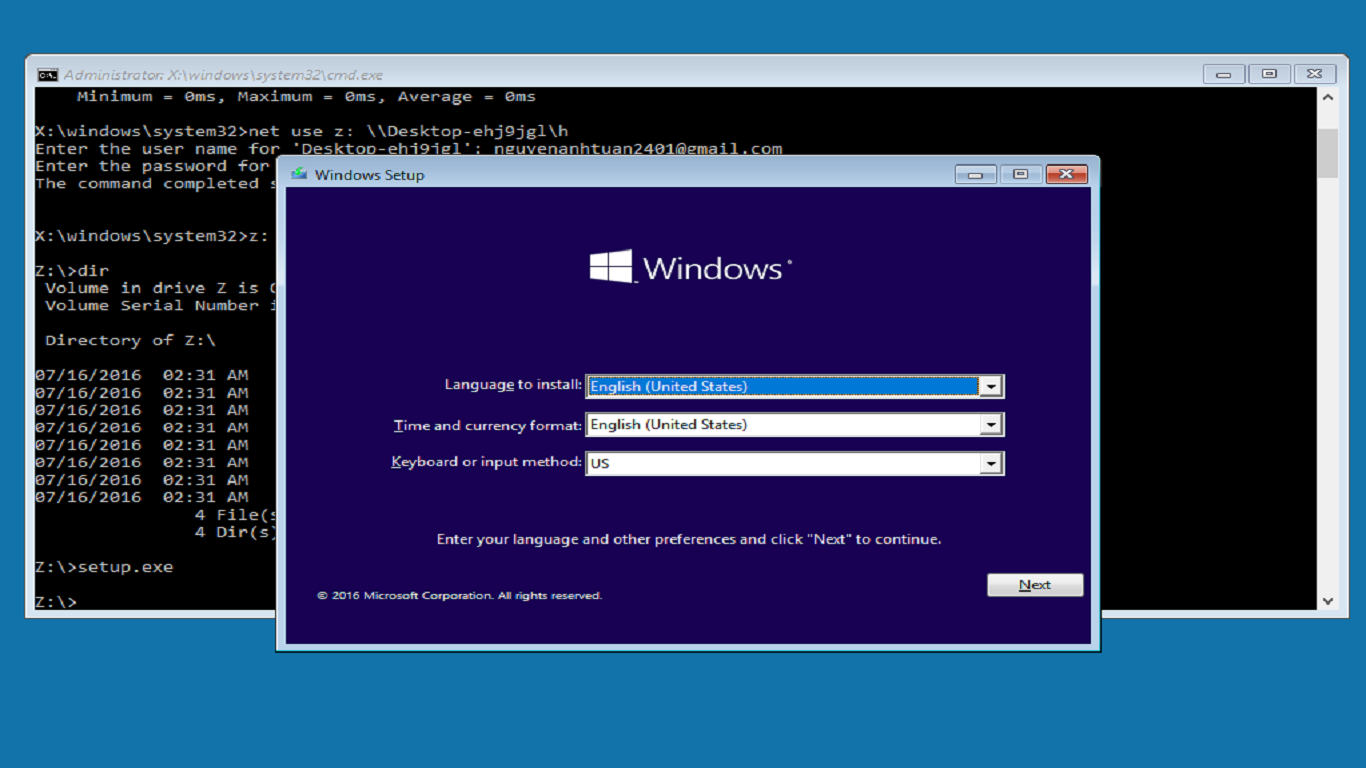
Task: Maximize the Windows Setup window
Action: tap(1020, 174)
